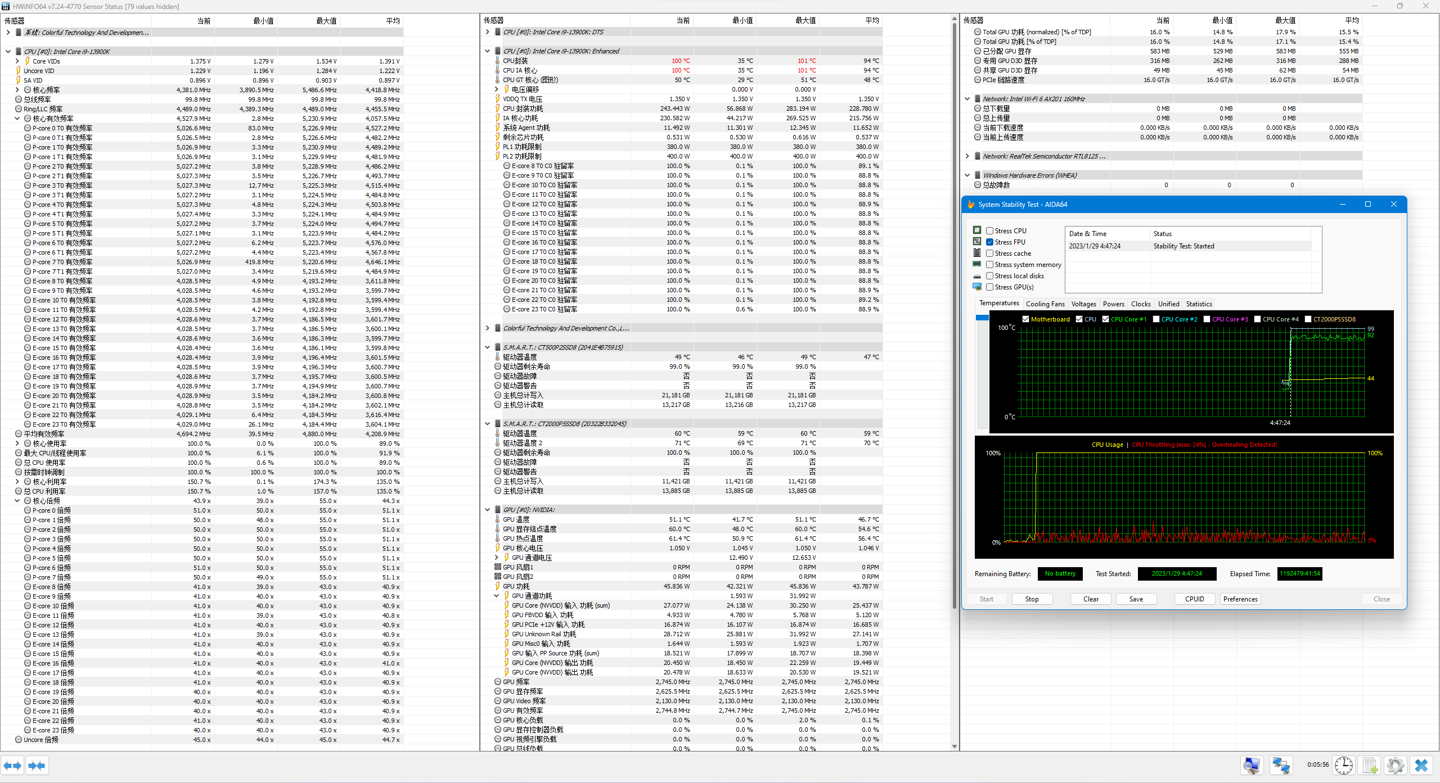Toggle the CPU Core #2 graph legend checkbox
Image resolution: width=1440 pixels, height=783 pixels.
click(1156, 319)
